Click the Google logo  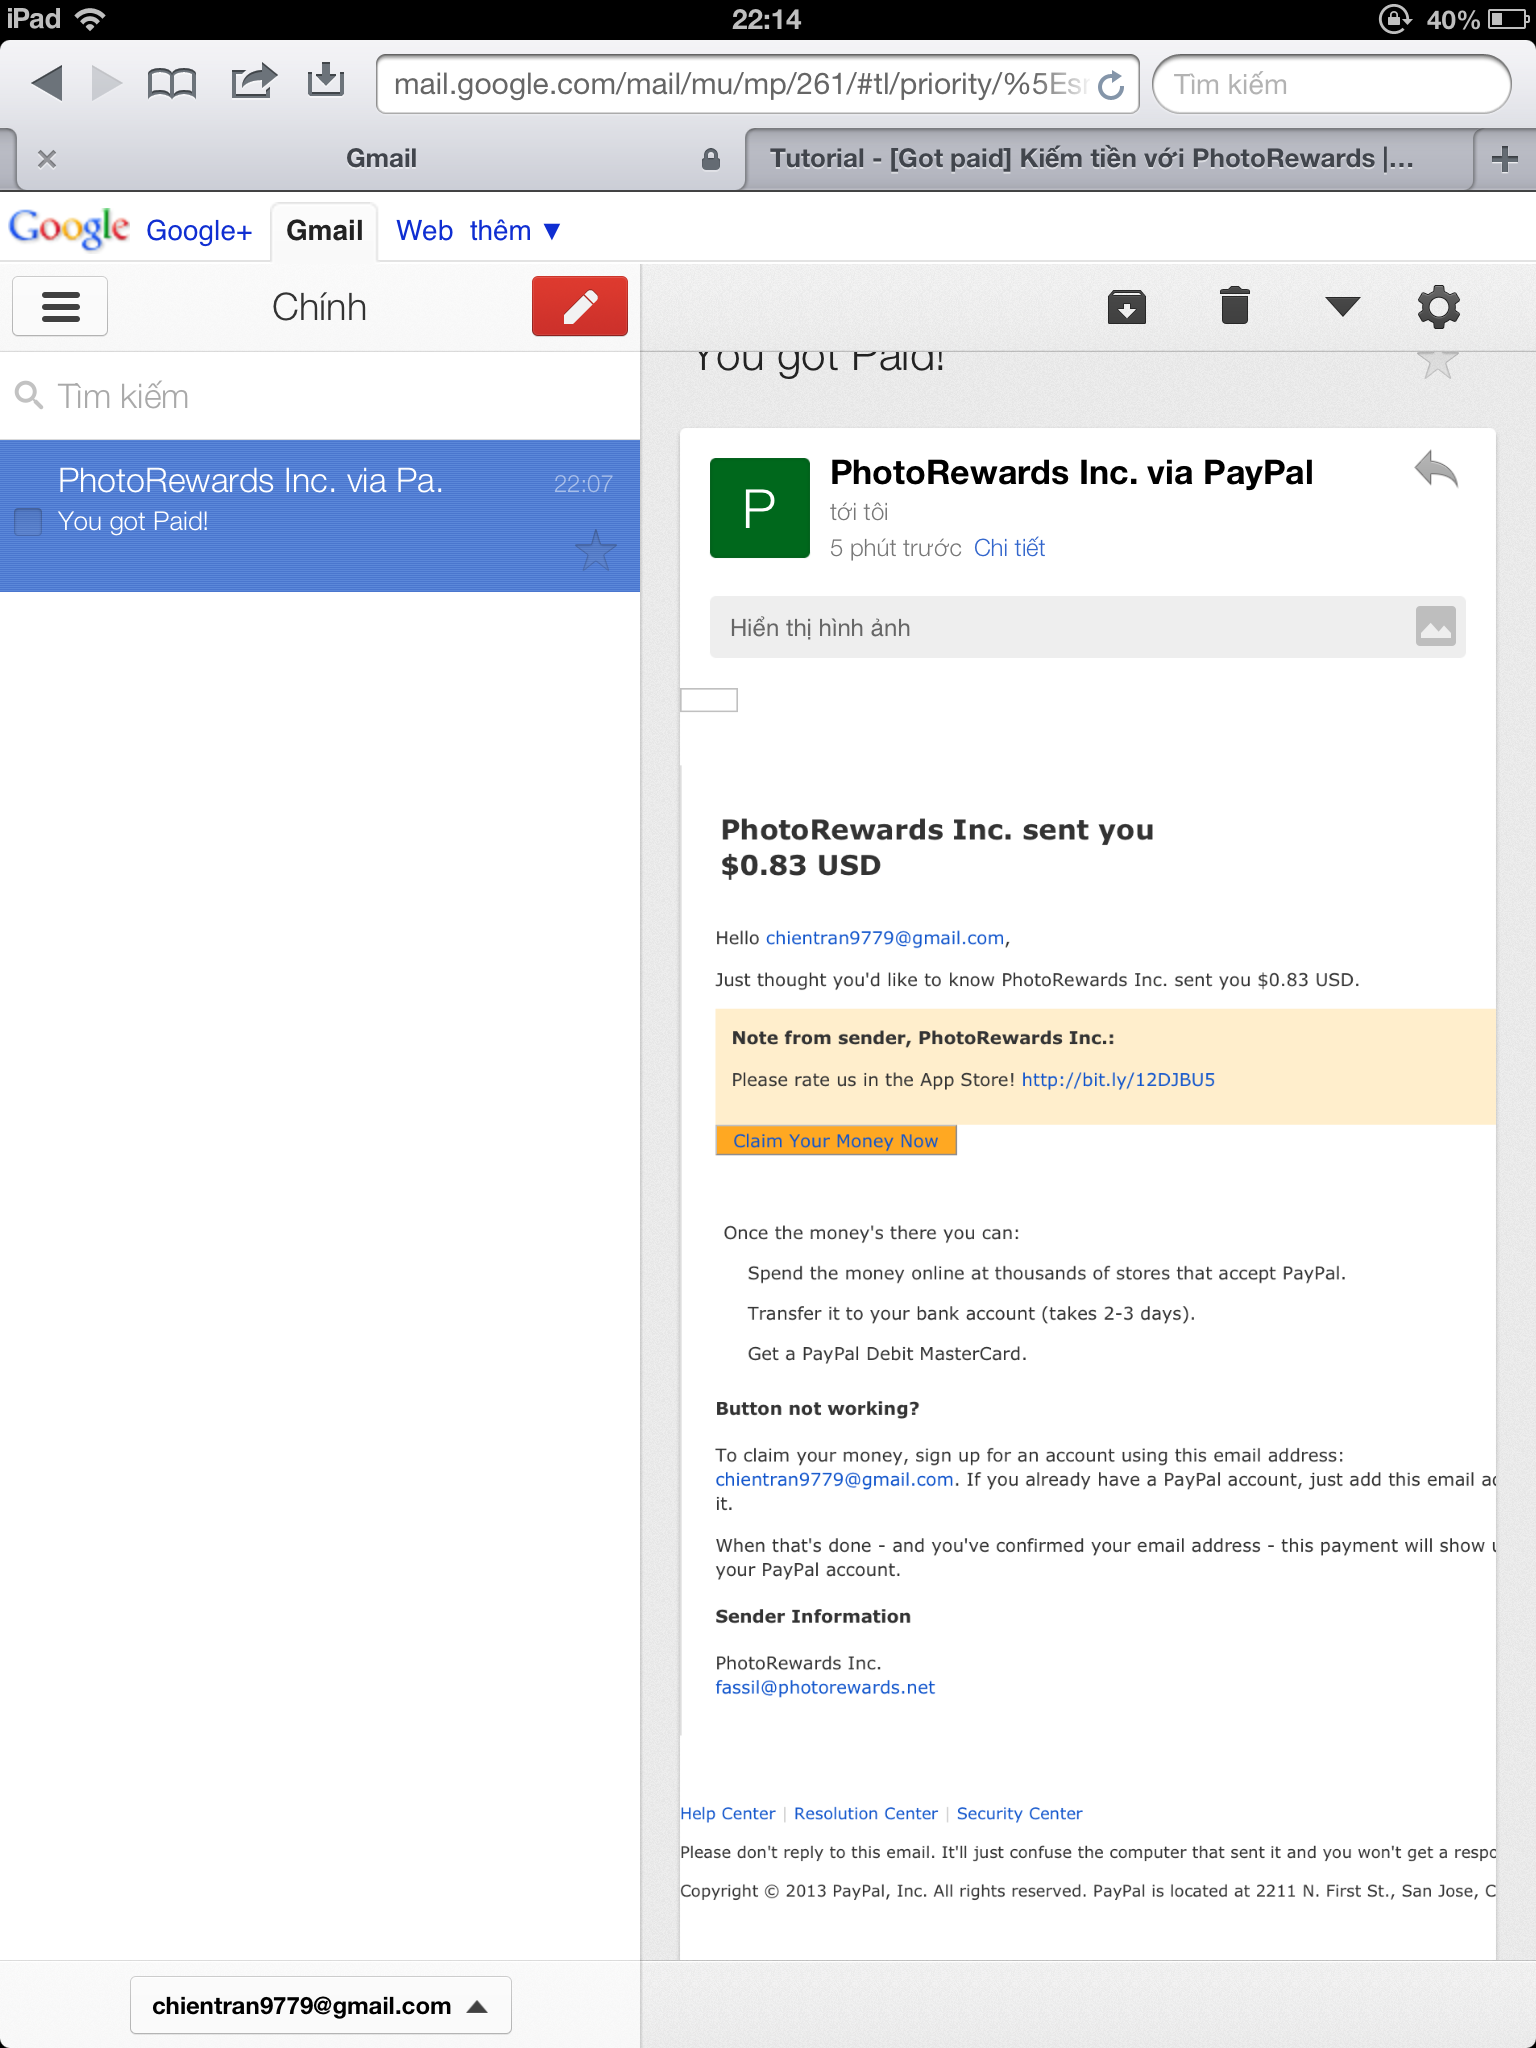(x=69, y=229)
